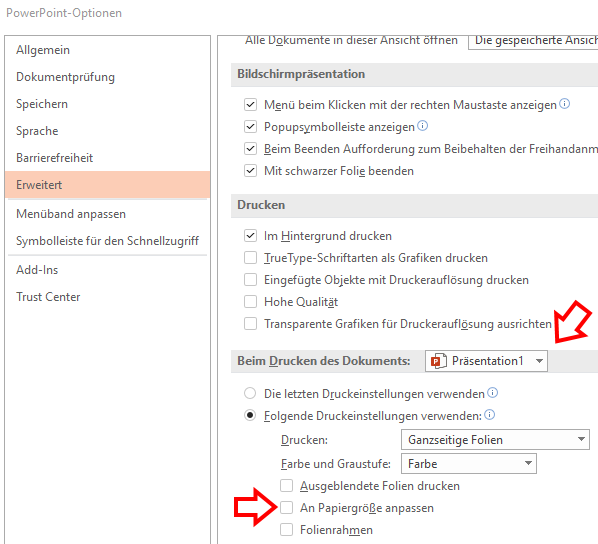Check Folienrahmen option

286,530
